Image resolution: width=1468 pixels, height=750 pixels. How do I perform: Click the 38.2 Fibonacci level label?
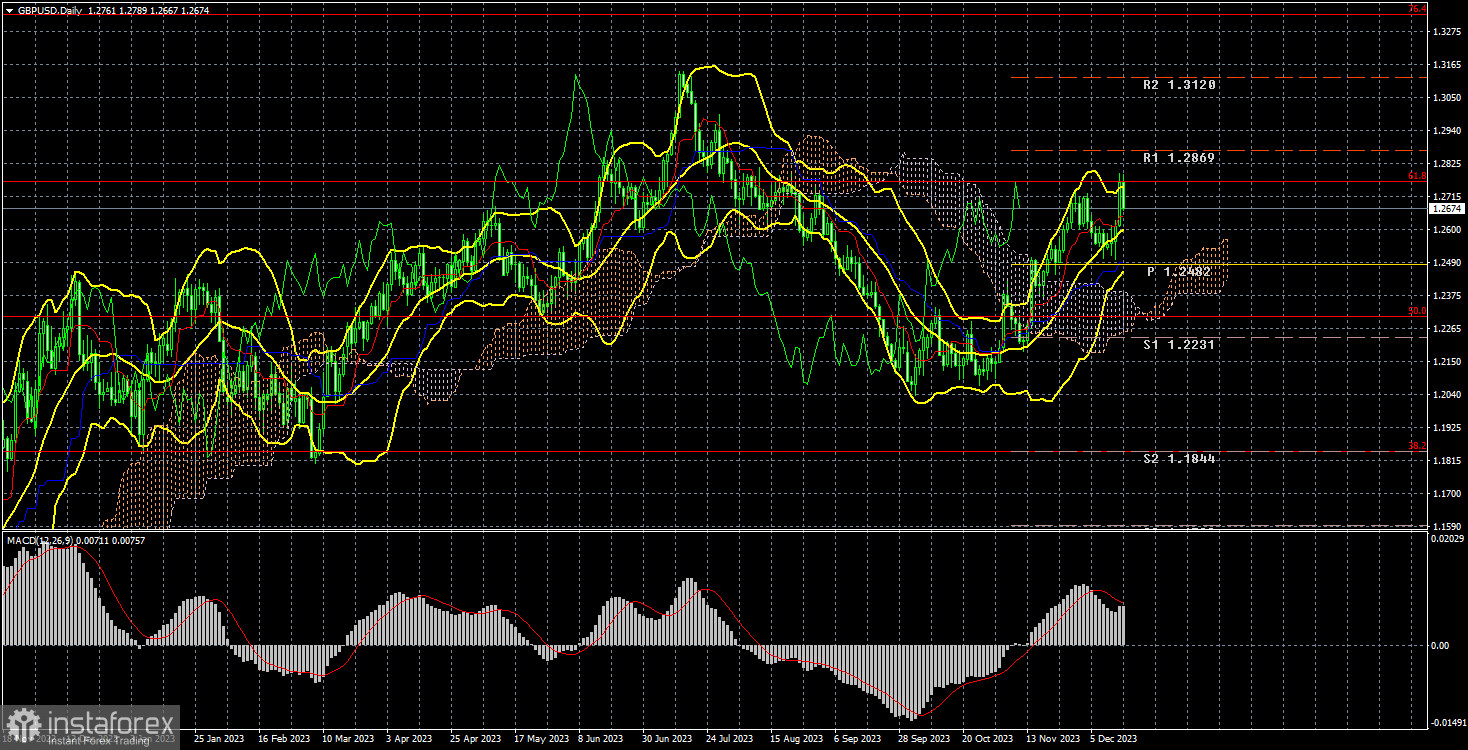tap(1416, 446)
